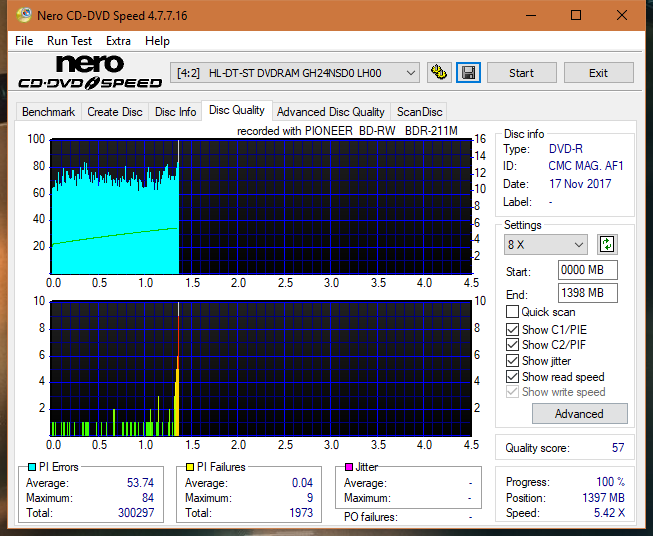Image resolution: width=653 pixels, height=536 pixels.
Task: Switch to the Benchmark tab
Action: coord(49,112)
